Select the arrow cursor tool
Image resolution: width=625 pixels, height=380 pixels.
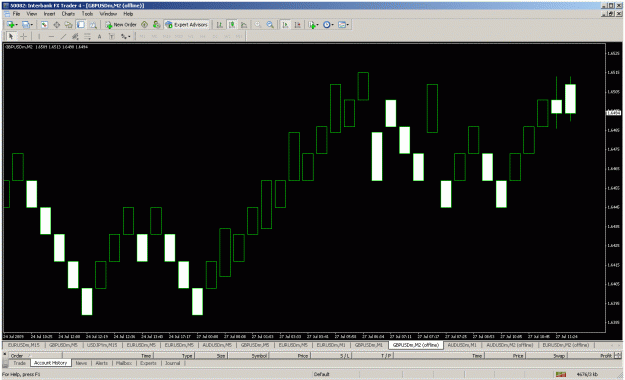click(11, 37)
